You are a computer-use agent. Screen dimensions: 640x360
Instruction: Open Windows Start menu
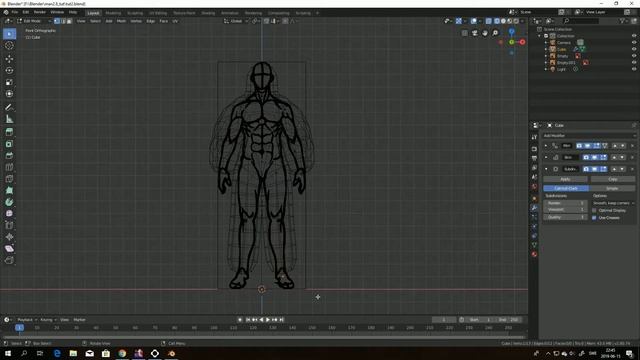click(x=8, y=353)
